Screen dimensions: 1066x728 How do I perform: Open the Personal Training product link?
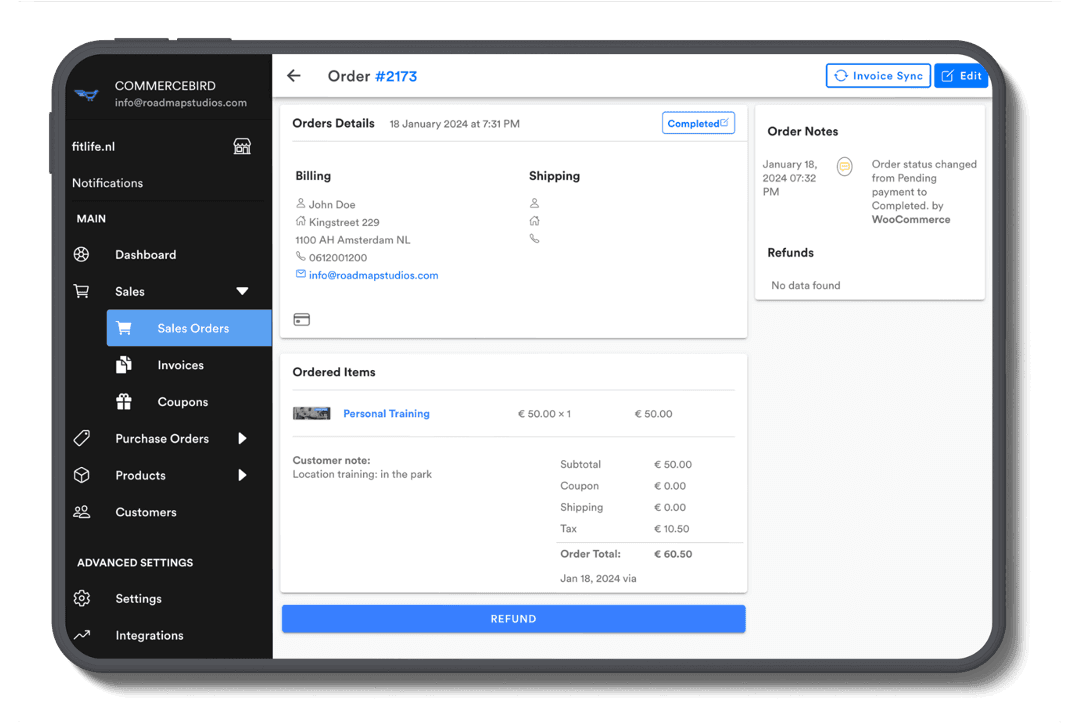(x=386, y=413)
